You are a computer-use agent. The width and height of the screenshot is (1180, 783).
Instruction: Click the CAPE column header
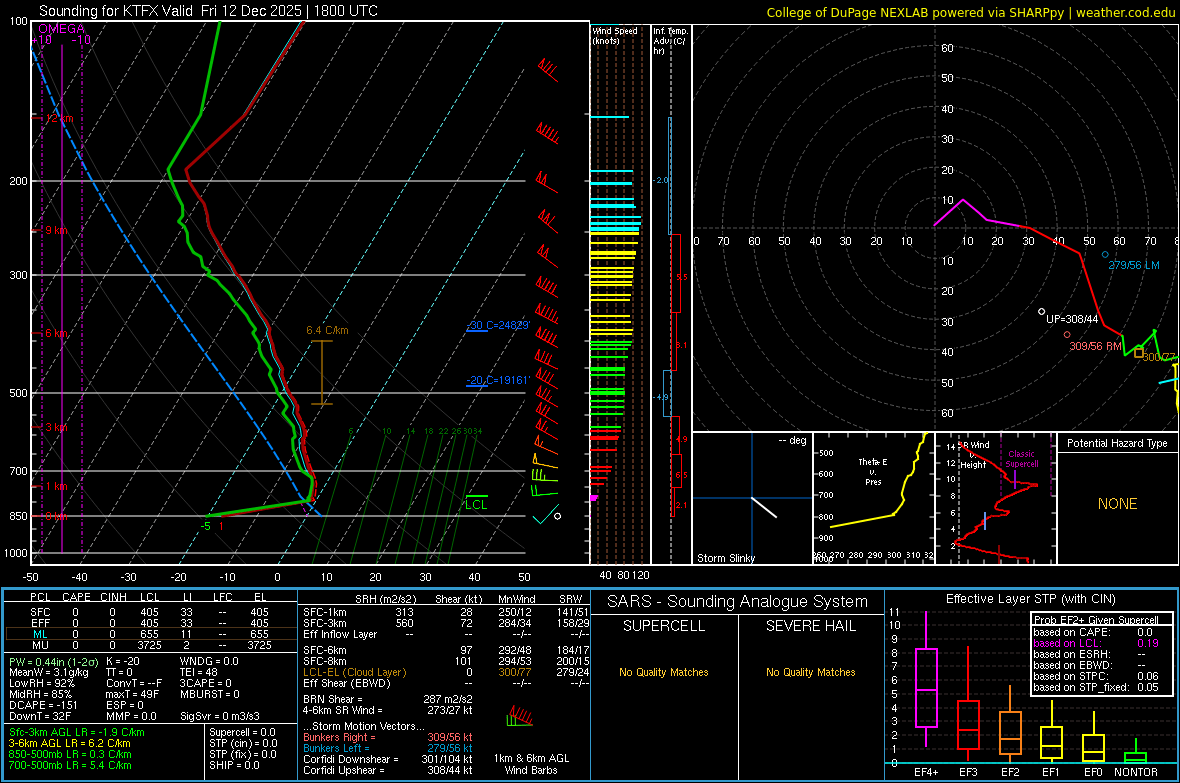click(x=76, y=597)
